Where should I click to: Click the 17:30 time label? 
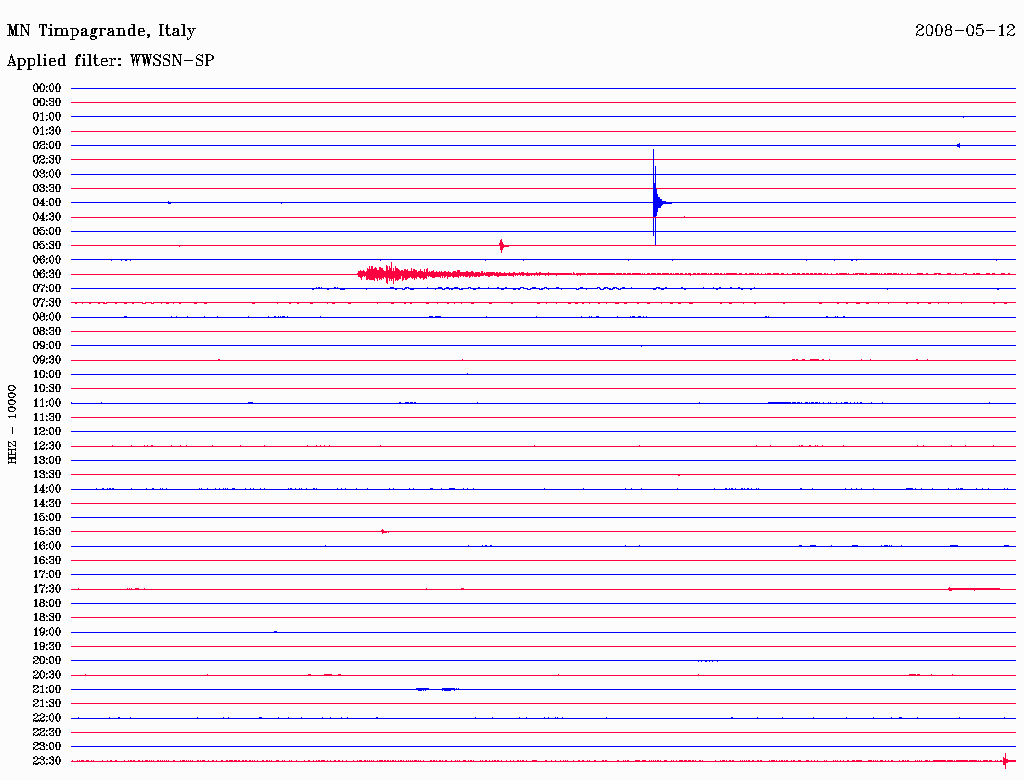click(47, 589)
